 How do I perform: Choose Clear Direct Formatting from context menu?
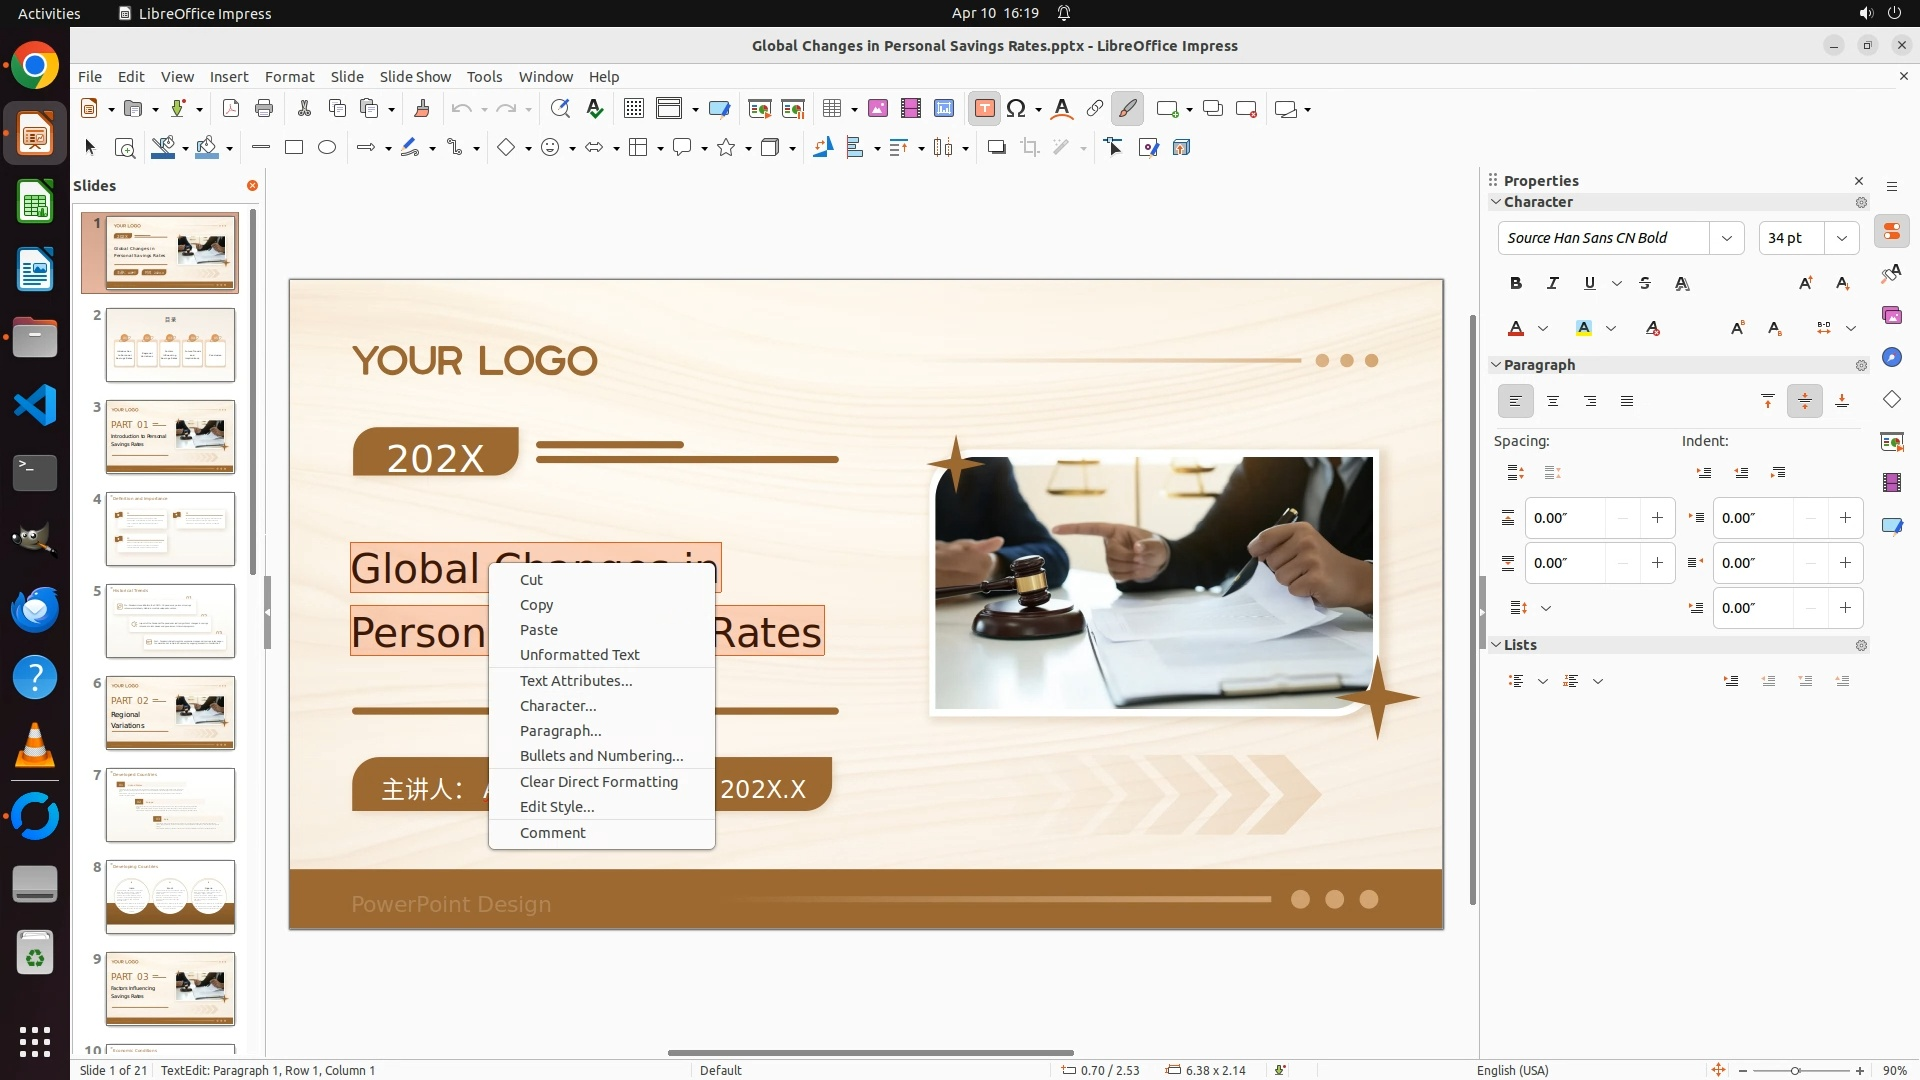pos(598,782)
